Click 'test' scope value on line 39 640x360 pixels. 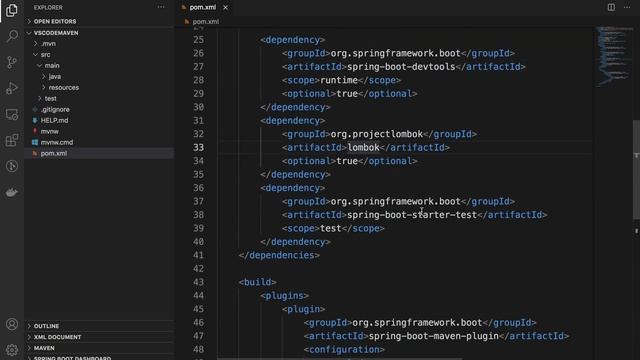pyautogui.click(x=331, y=229)
